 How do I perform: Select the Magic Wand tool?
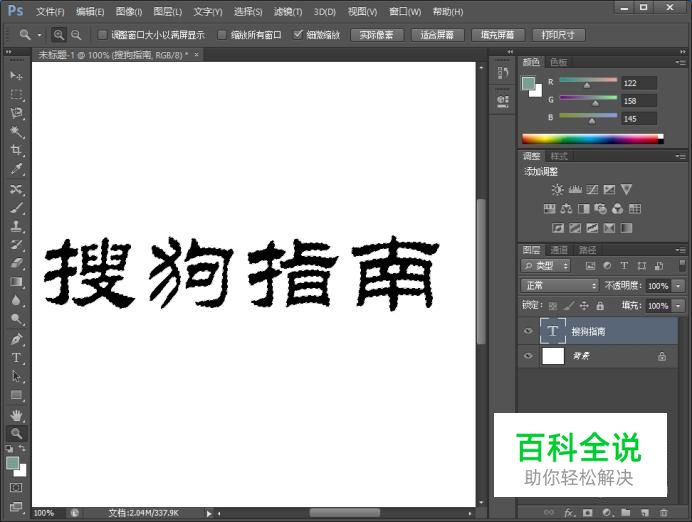click(16, 131)
